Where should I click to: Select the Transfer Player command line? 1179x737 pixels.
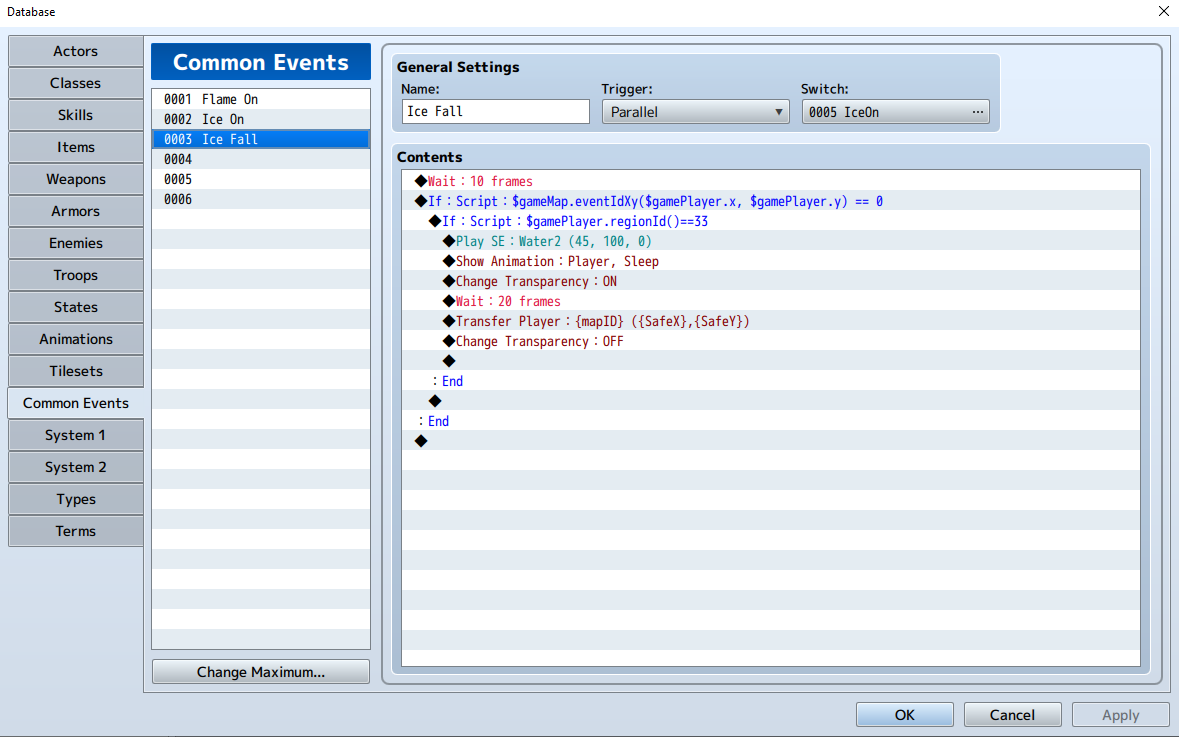771,321
